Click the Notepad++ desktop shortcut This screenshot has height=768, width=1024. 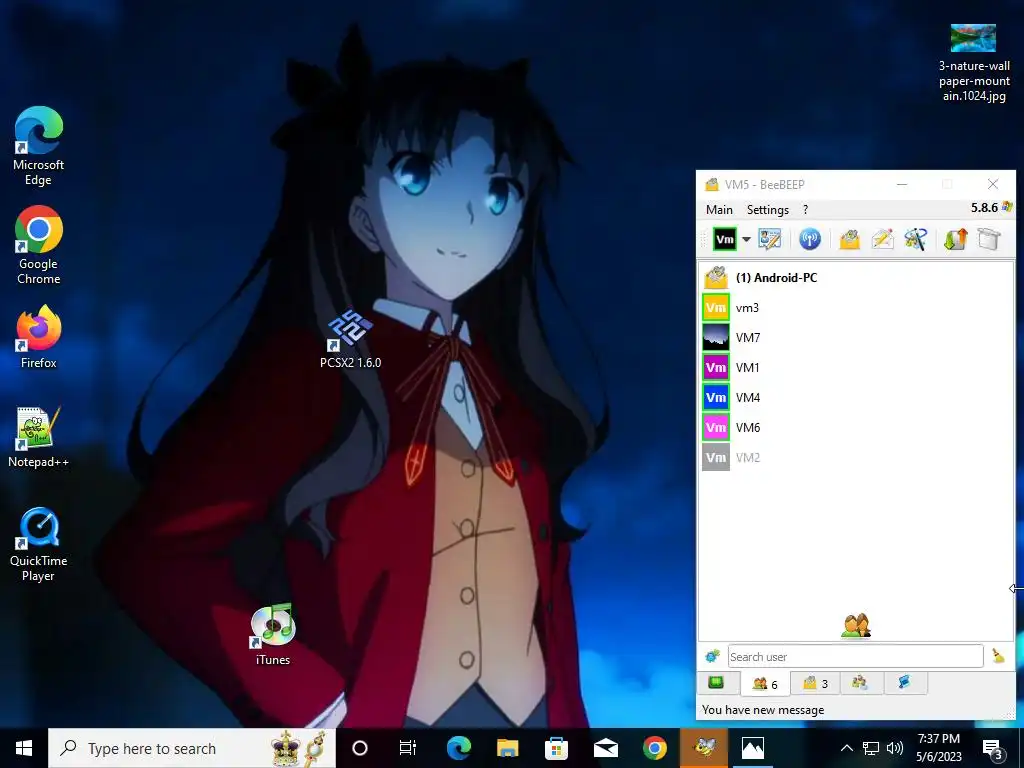[39, 437]
